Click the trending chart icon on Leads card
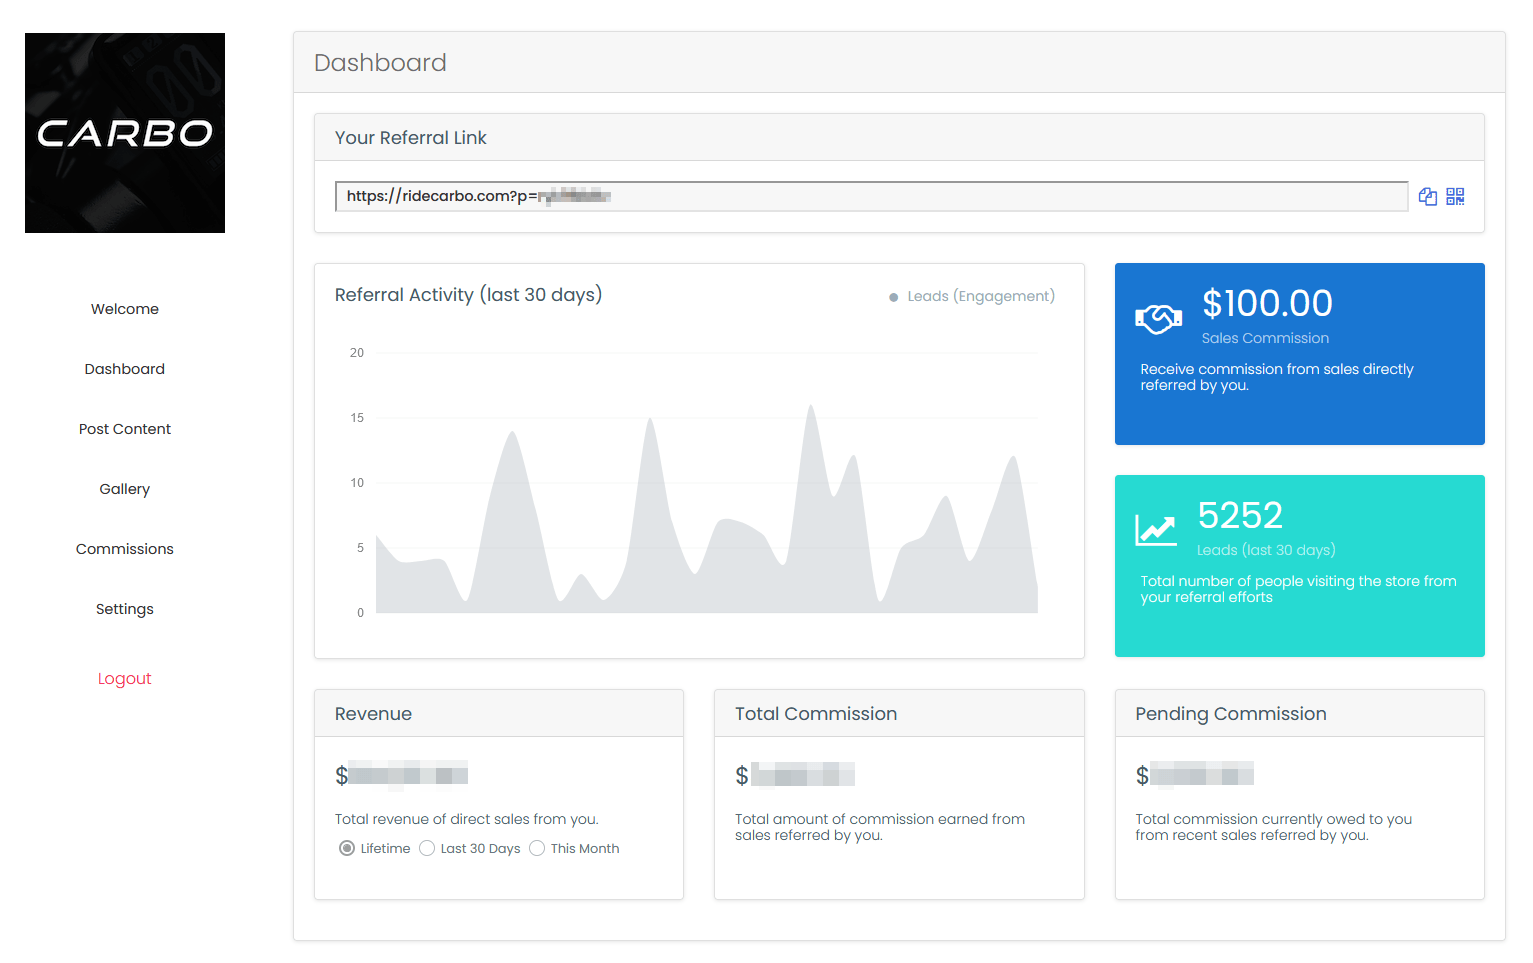The image size is (1533, 963). [1155, 530]
